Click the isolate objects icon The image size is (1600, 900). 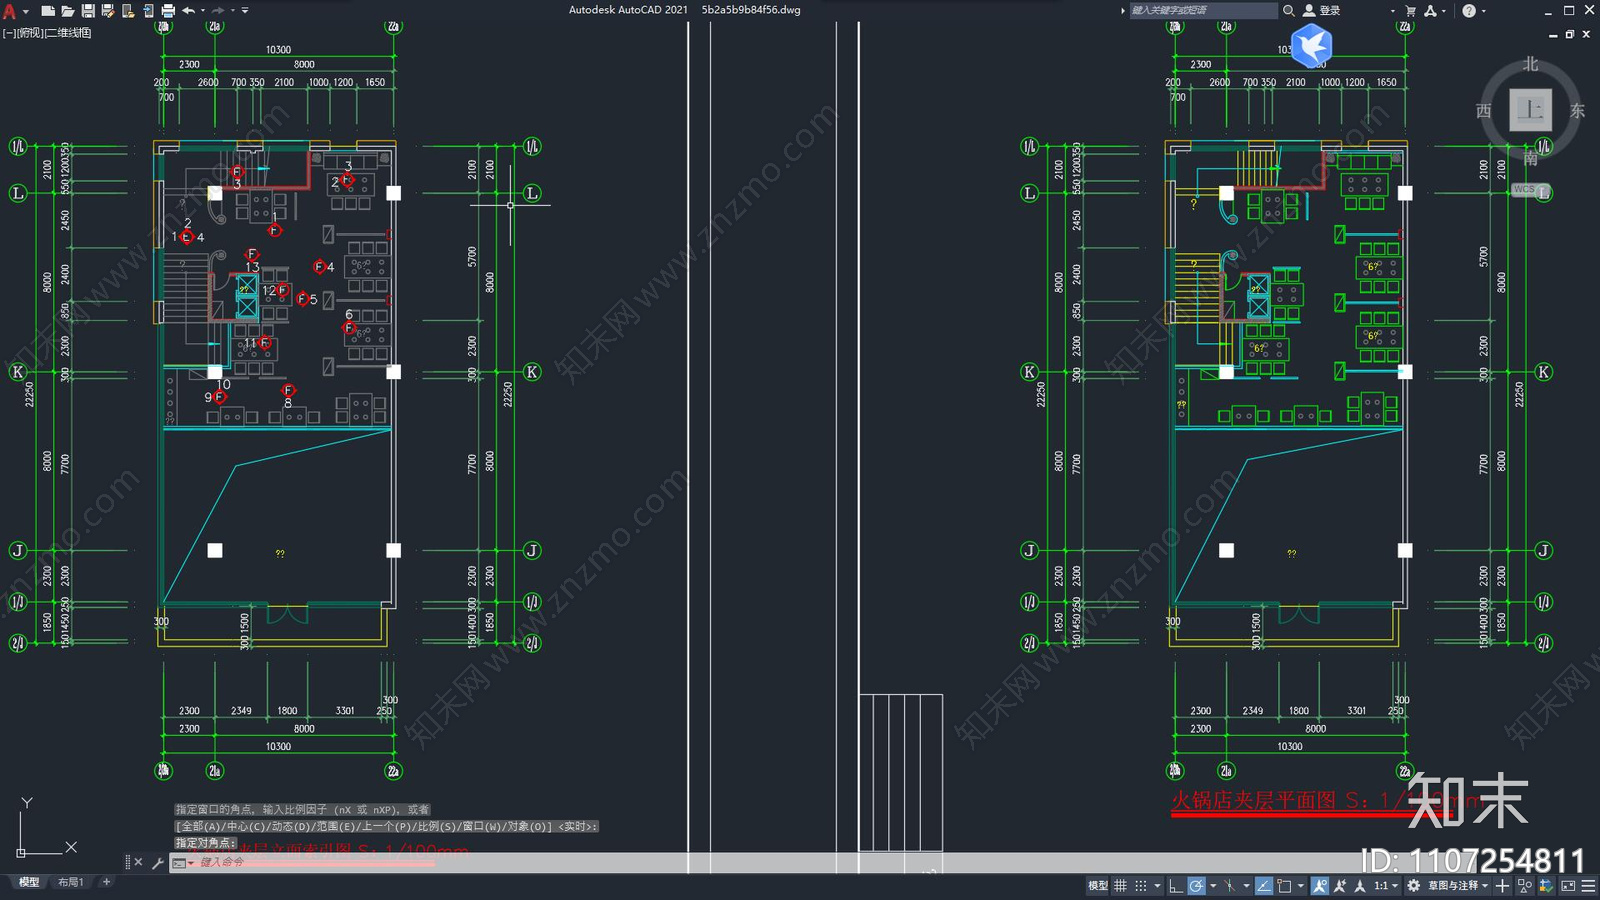pyautogui.click(x=1524, y=885)
